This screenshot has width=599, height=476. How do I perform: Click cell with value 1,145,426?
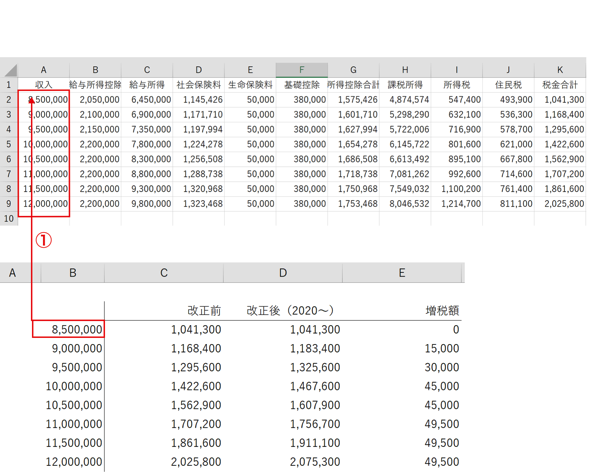[199, 100]
